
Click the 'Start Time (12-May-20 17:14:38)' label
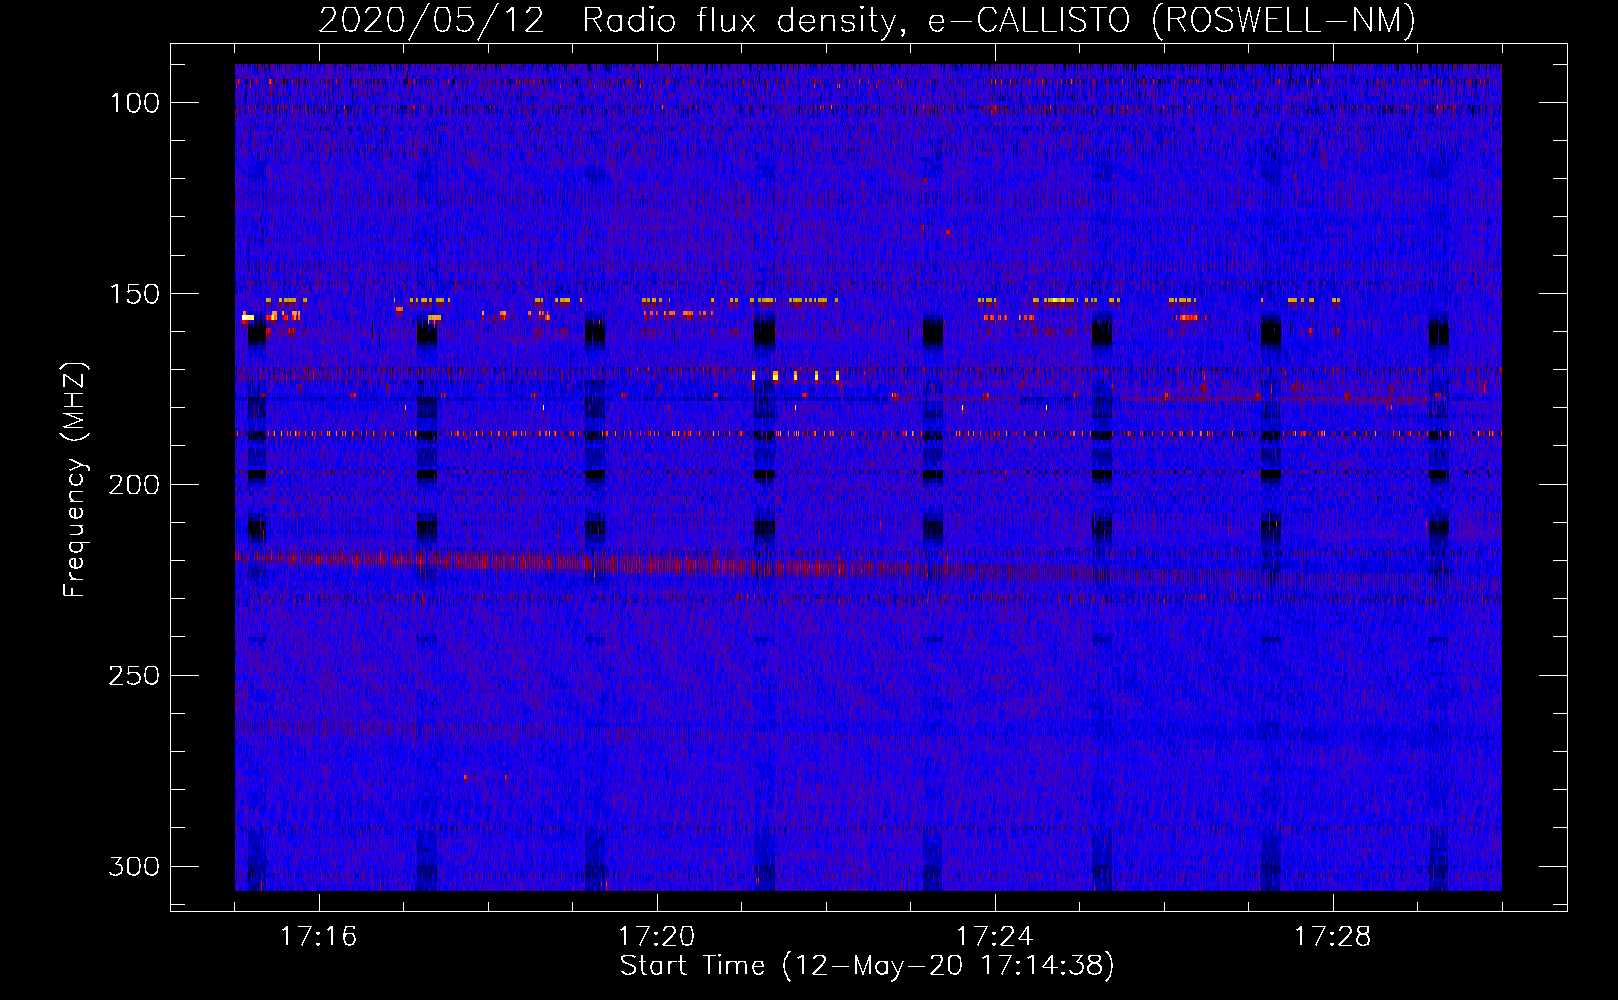tap(867, 966)
